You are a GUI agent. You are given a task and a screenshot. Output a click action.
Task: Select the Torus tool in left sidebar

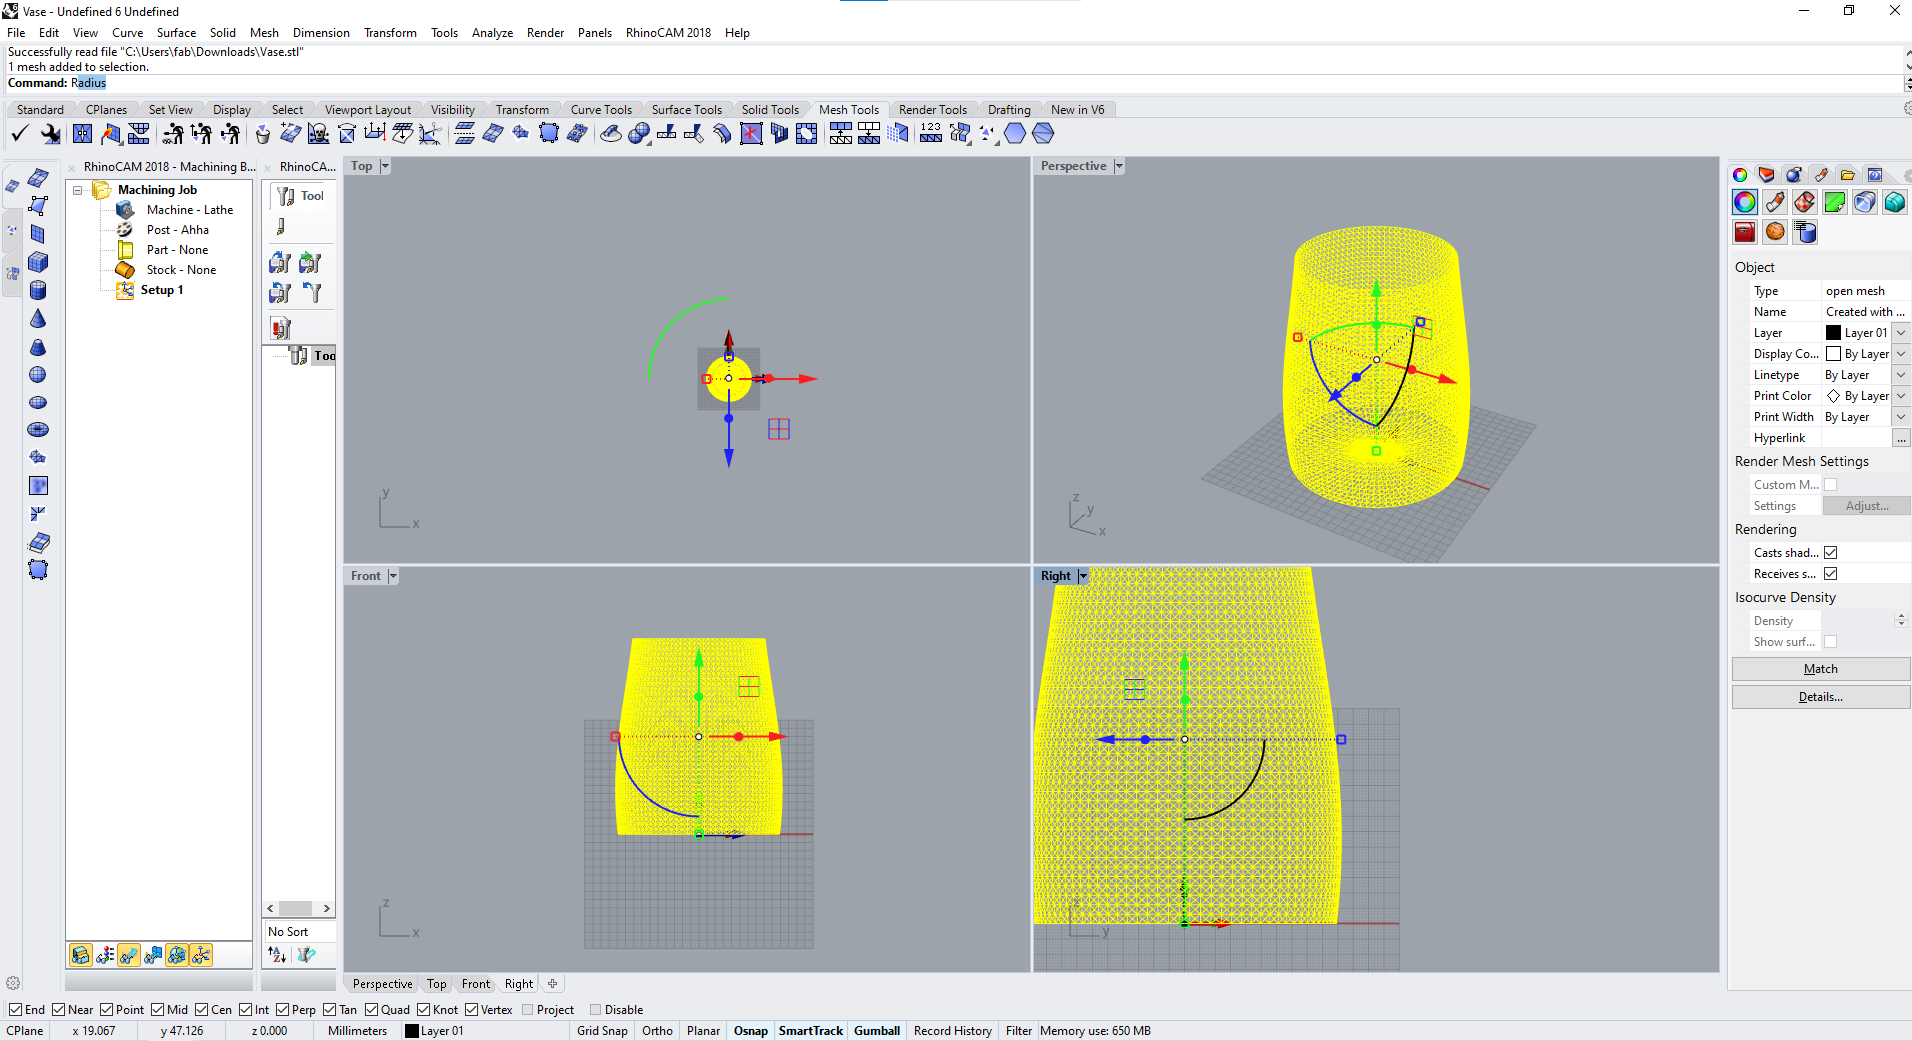point(38,430)
